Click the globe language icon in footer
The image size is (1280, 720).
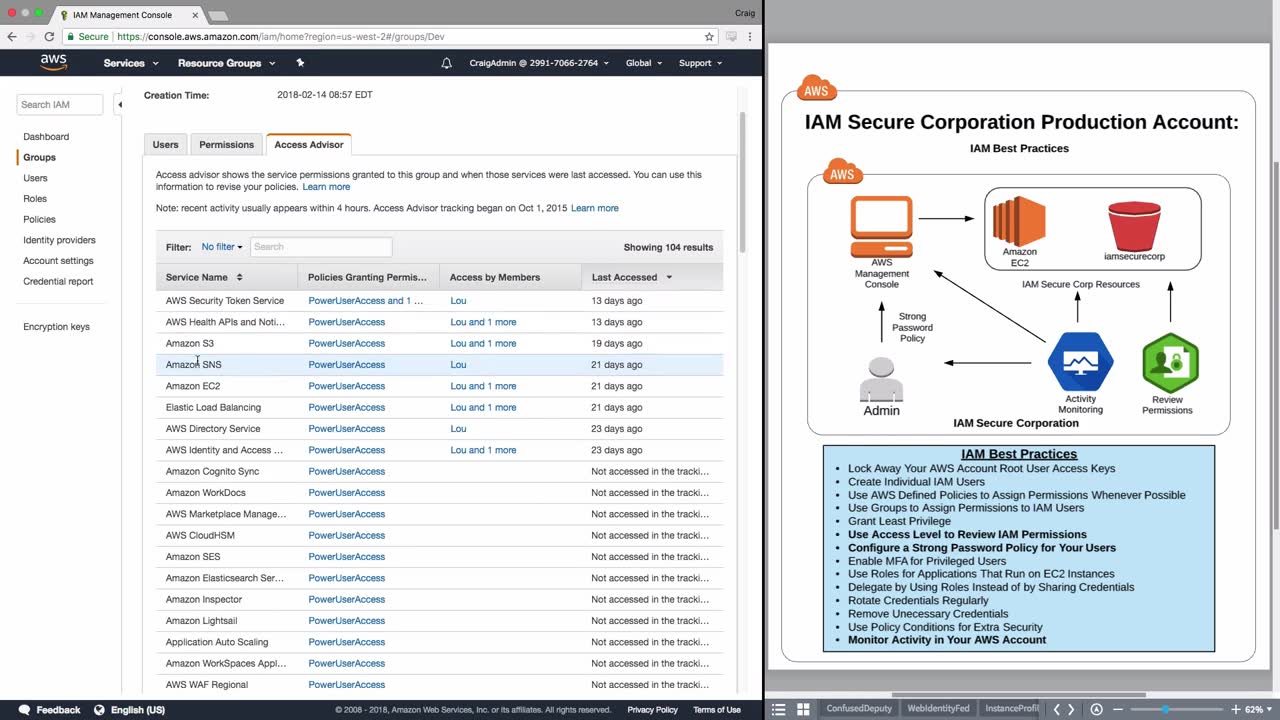(99, 710)
